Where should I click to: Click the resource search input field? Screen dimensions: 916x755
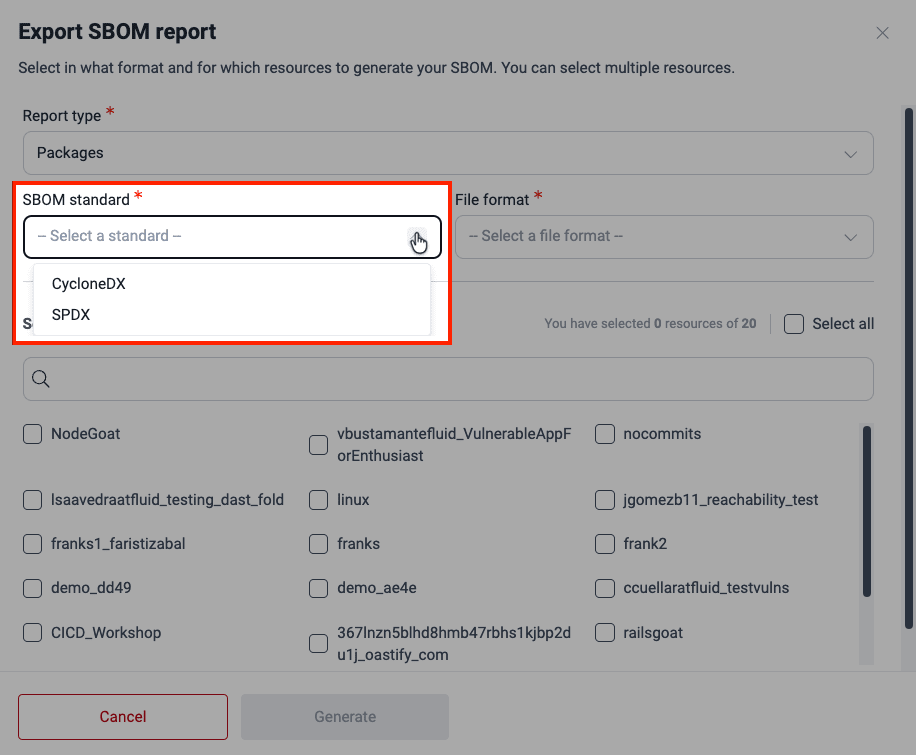(448, 379)
